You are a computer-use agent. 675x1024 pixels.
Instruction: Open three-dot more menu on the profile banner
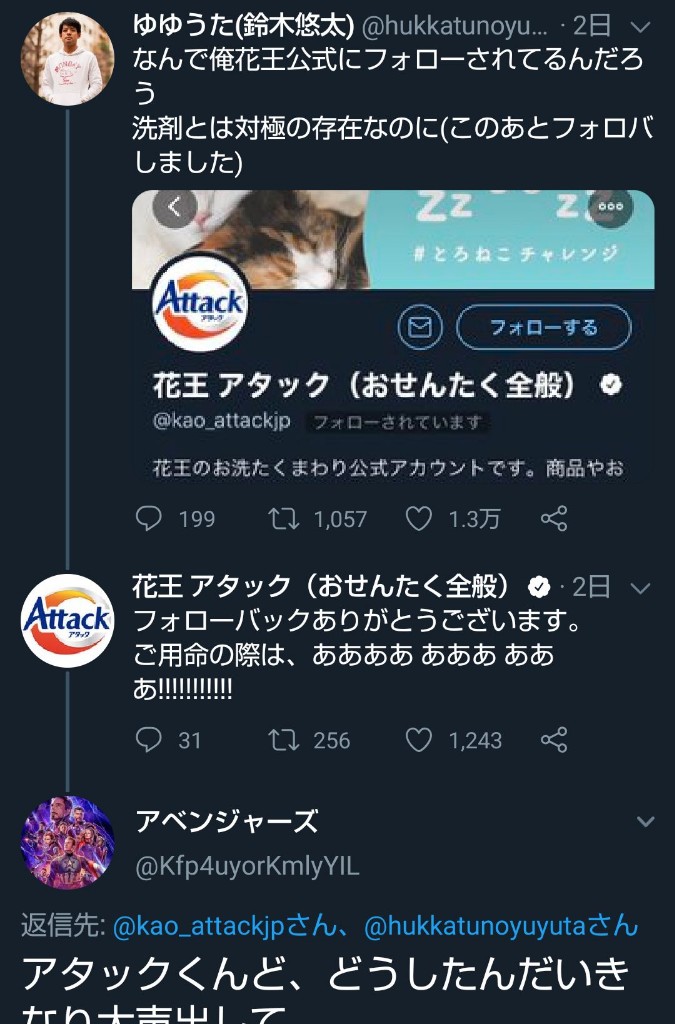[x=610, y=206]
